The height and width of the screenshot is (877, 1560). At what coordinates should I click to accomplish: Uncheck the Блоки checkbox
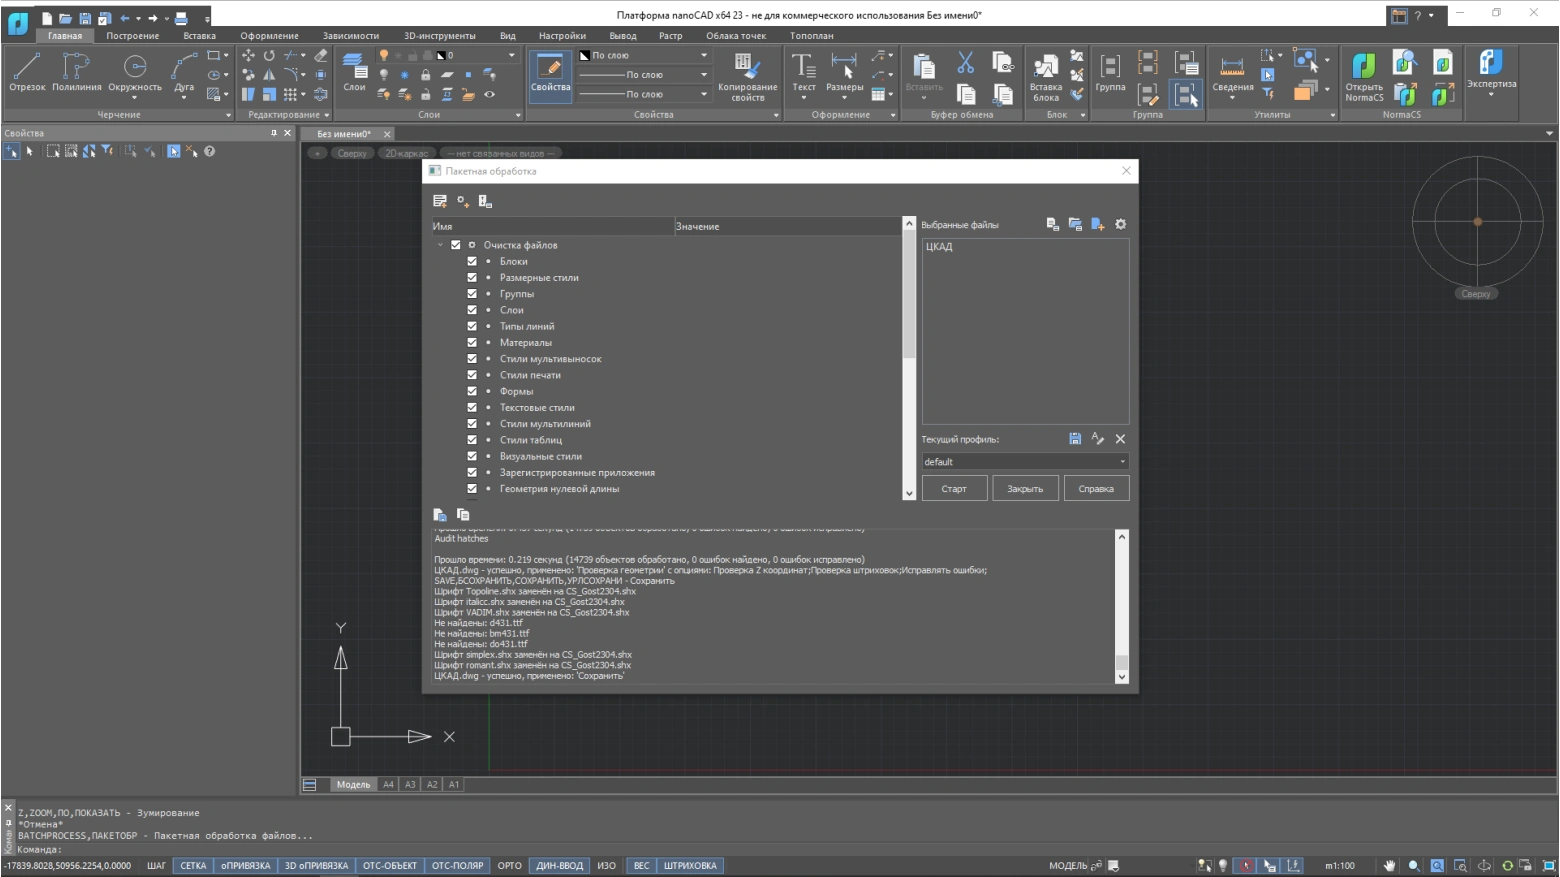tap(472, 261)
